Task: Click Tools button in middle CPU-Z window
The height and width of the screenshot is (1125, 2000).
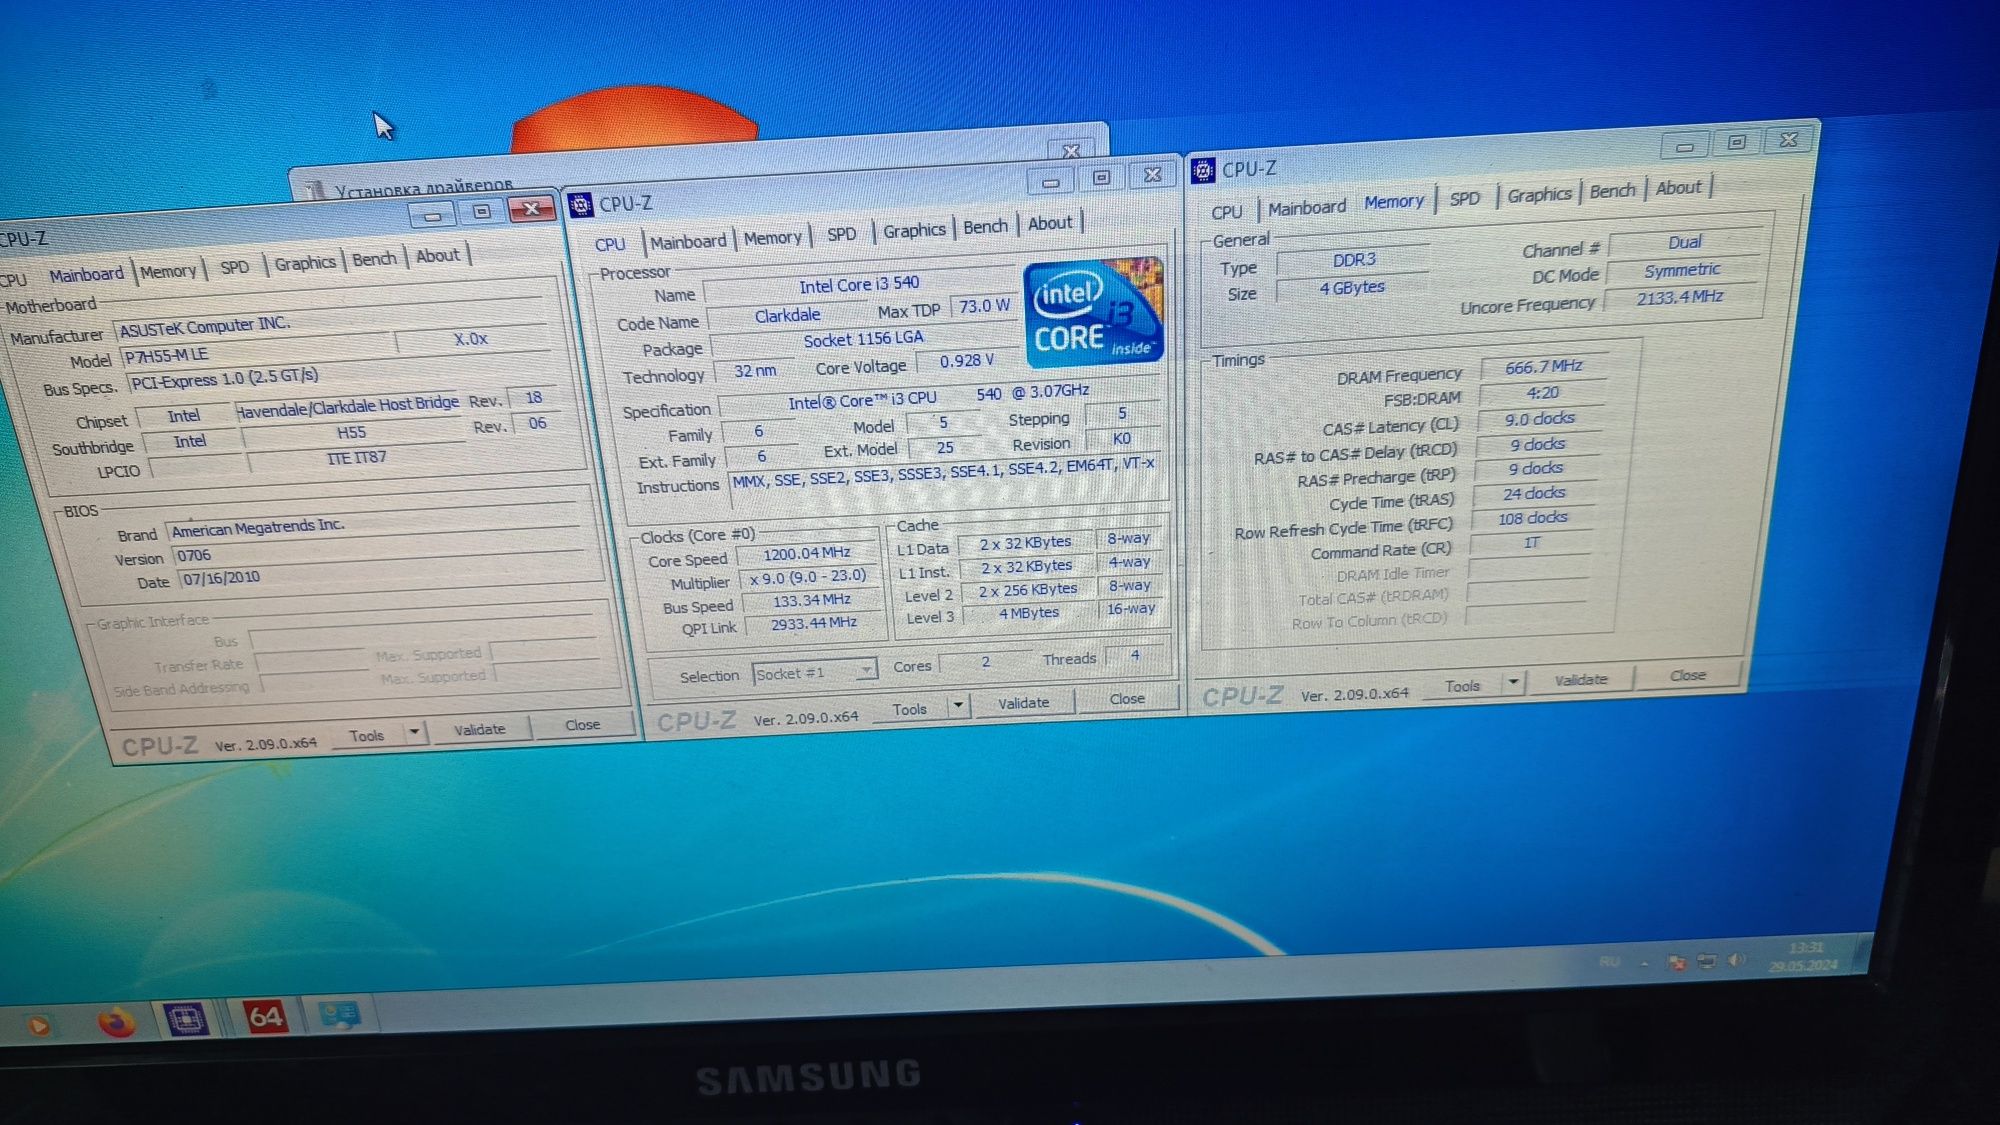Action: coord(909,709)
